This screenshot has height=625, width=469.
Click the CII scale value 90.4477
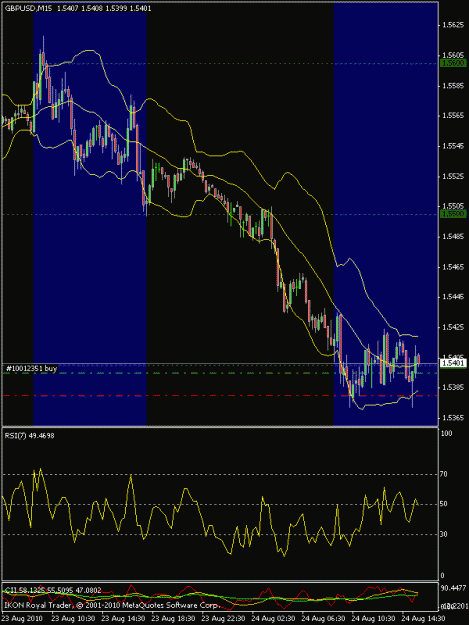click(x=453, y=588)
